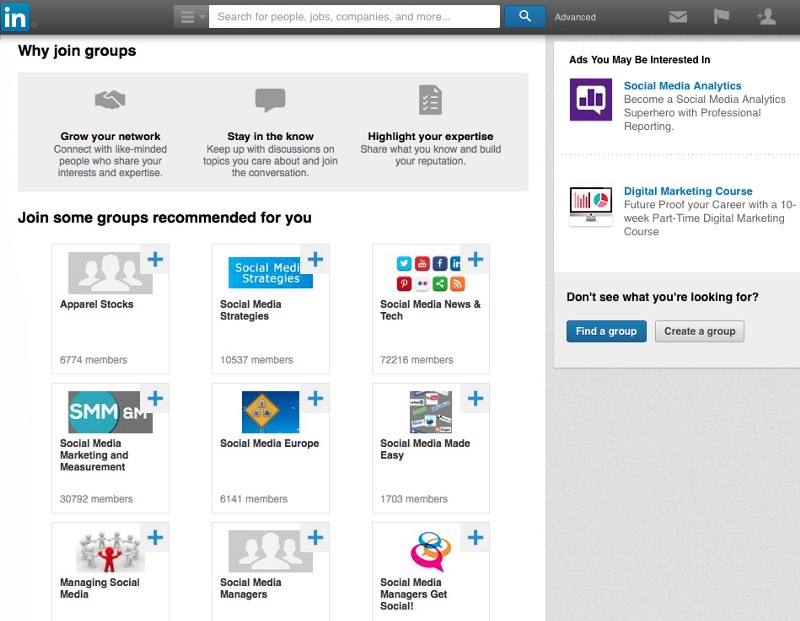Click the handshake Grow your network icon
Image resolution: width=800 pixels, height=621 pixels.
point(110,100)
